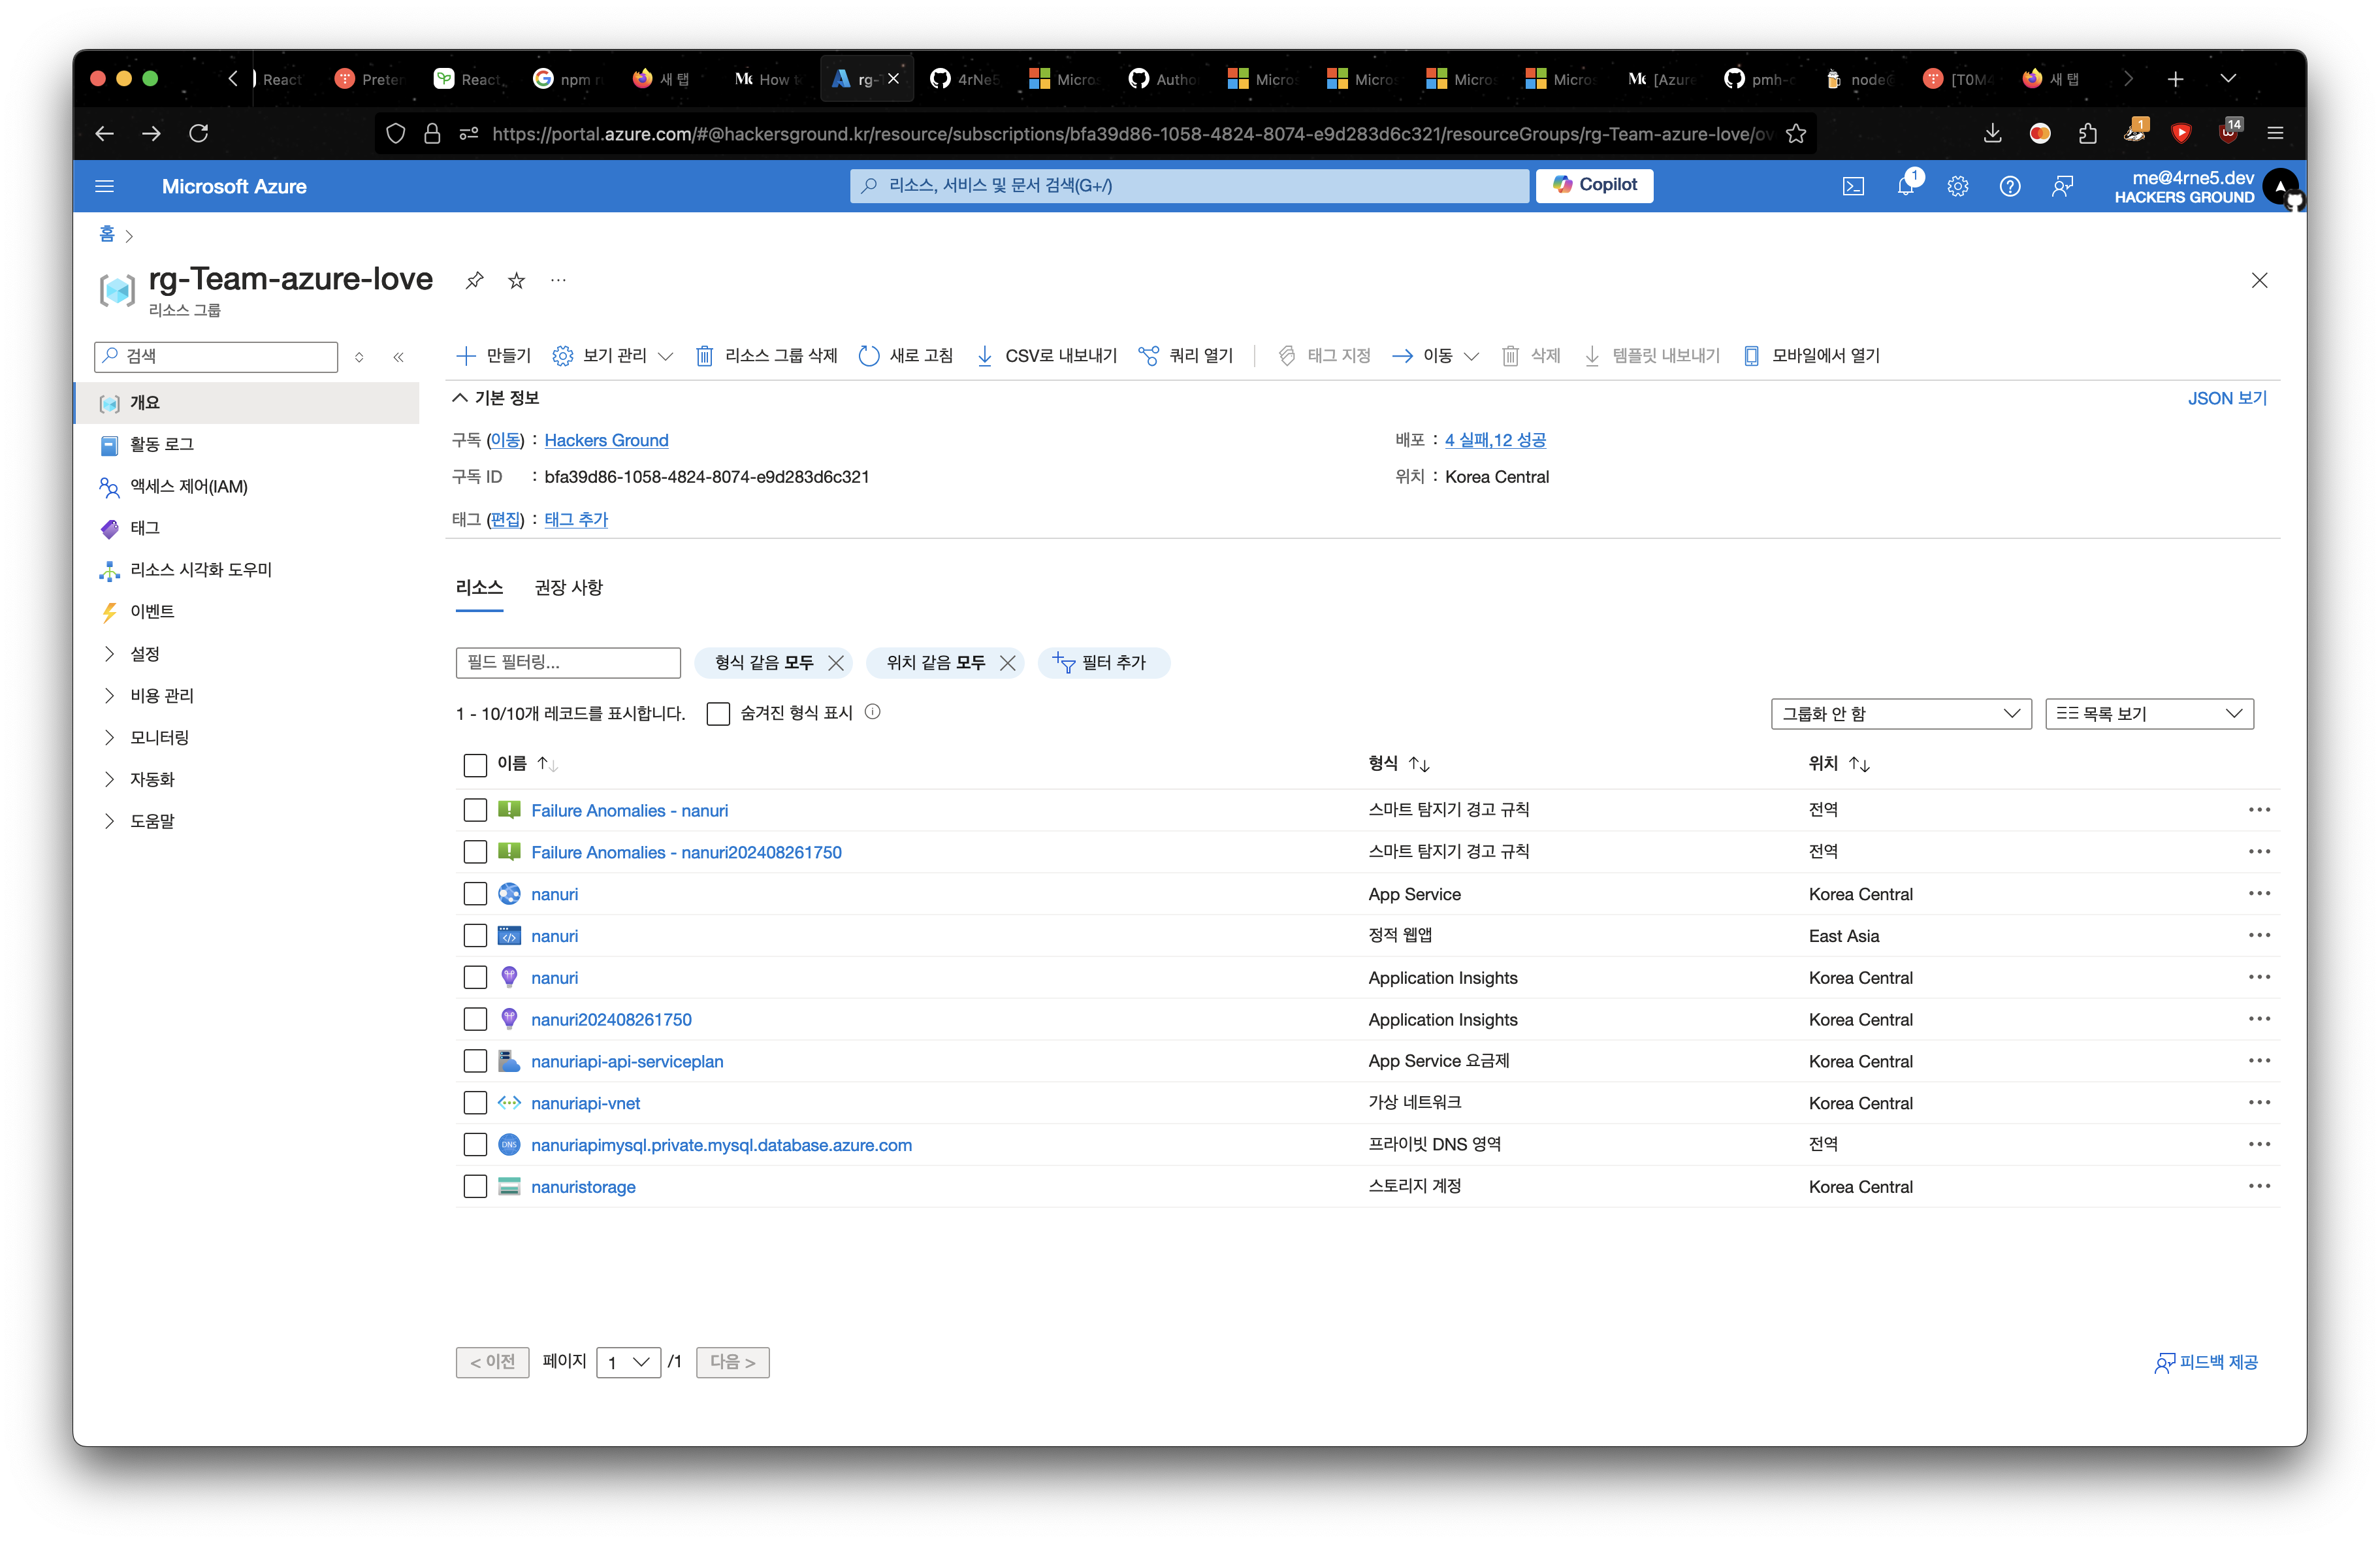Open the portal hamburger menu
Screen dimensions: 2380x1543
(x=104, y=186)
